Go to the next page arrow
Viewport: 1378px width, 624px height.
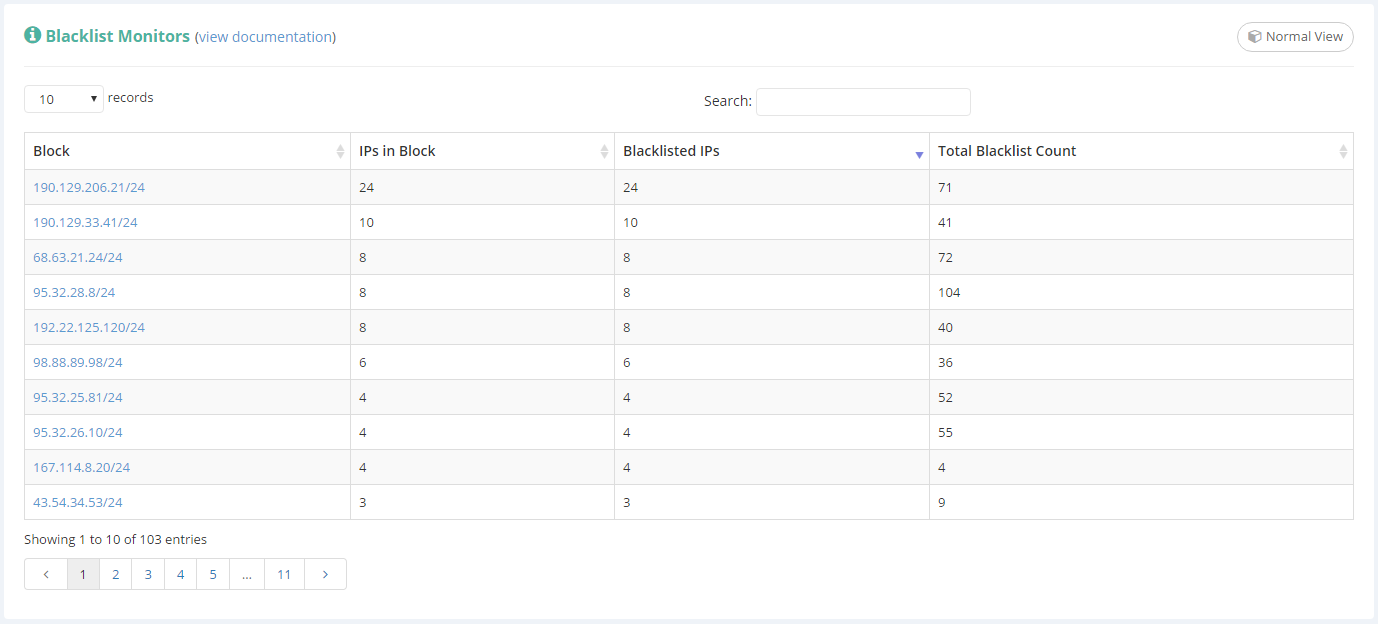tap(324, 574)
